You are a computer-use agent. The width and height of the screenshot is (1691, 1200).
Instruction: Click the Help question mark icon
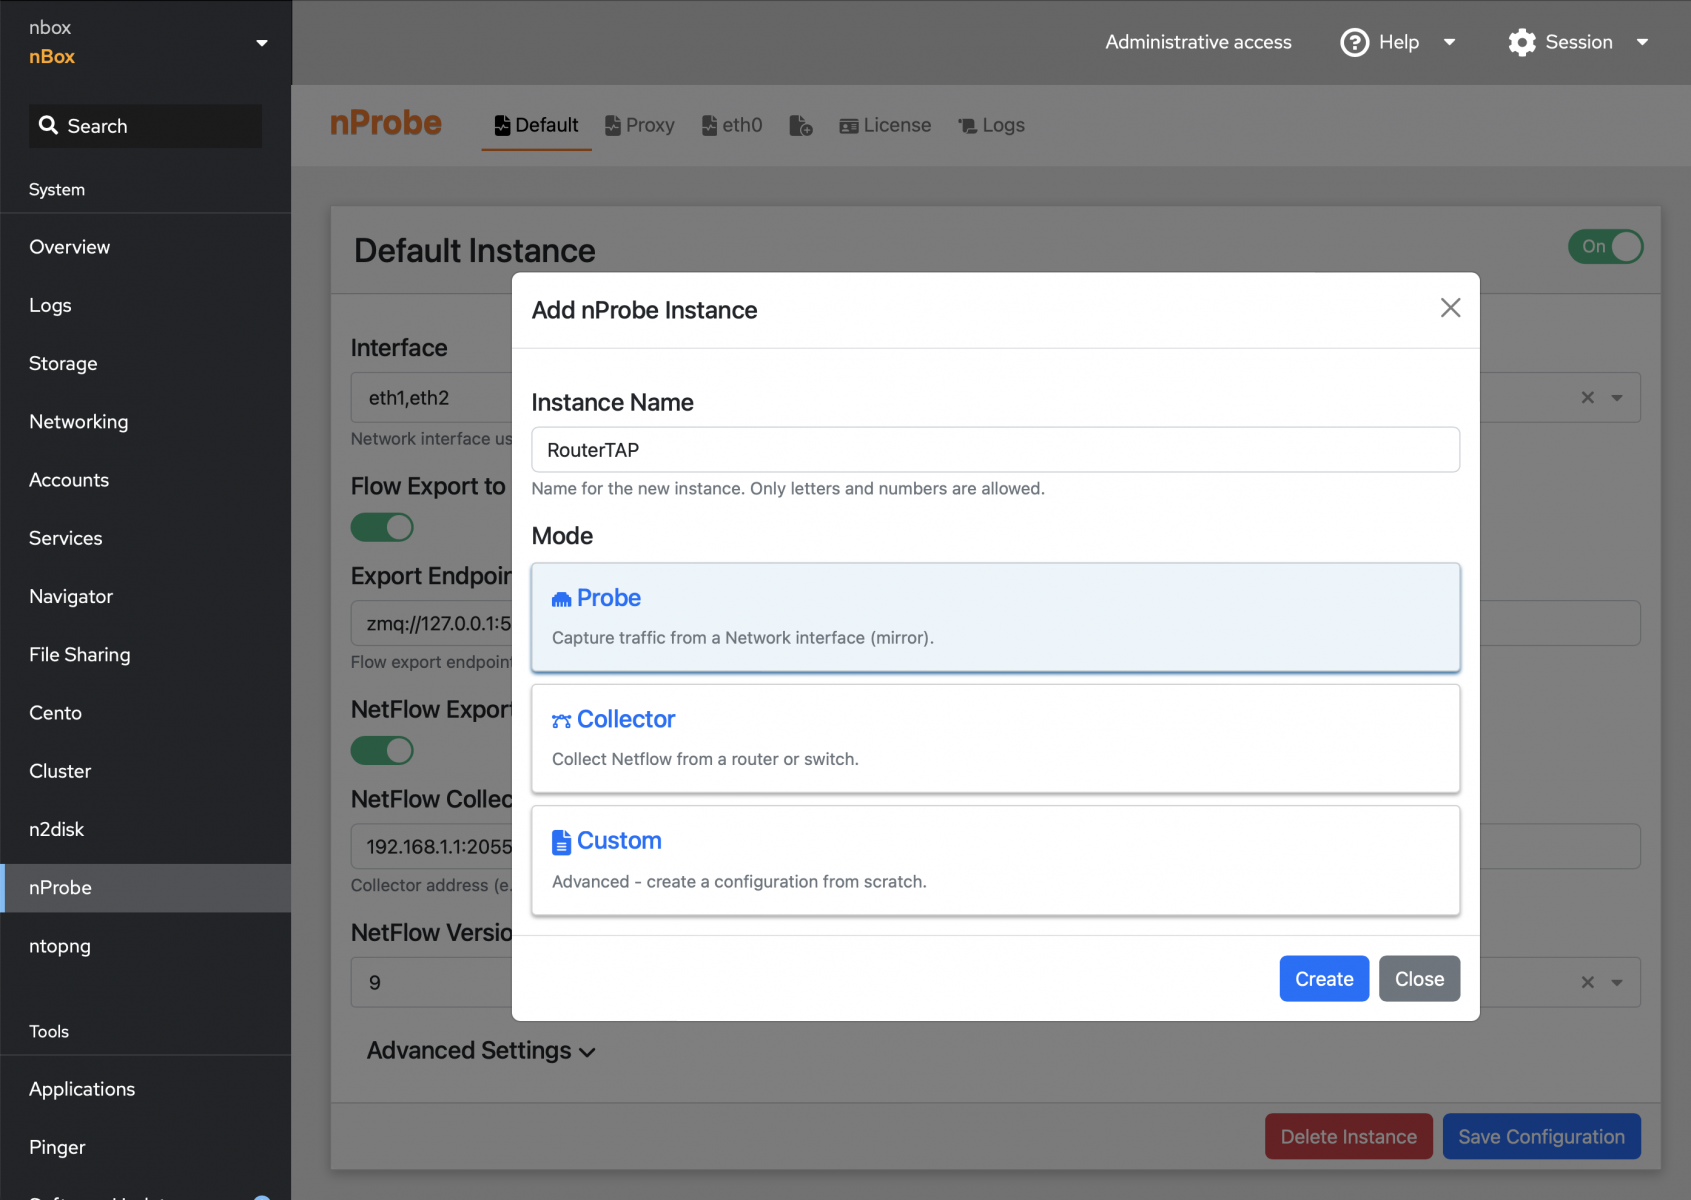(1354, 42)
